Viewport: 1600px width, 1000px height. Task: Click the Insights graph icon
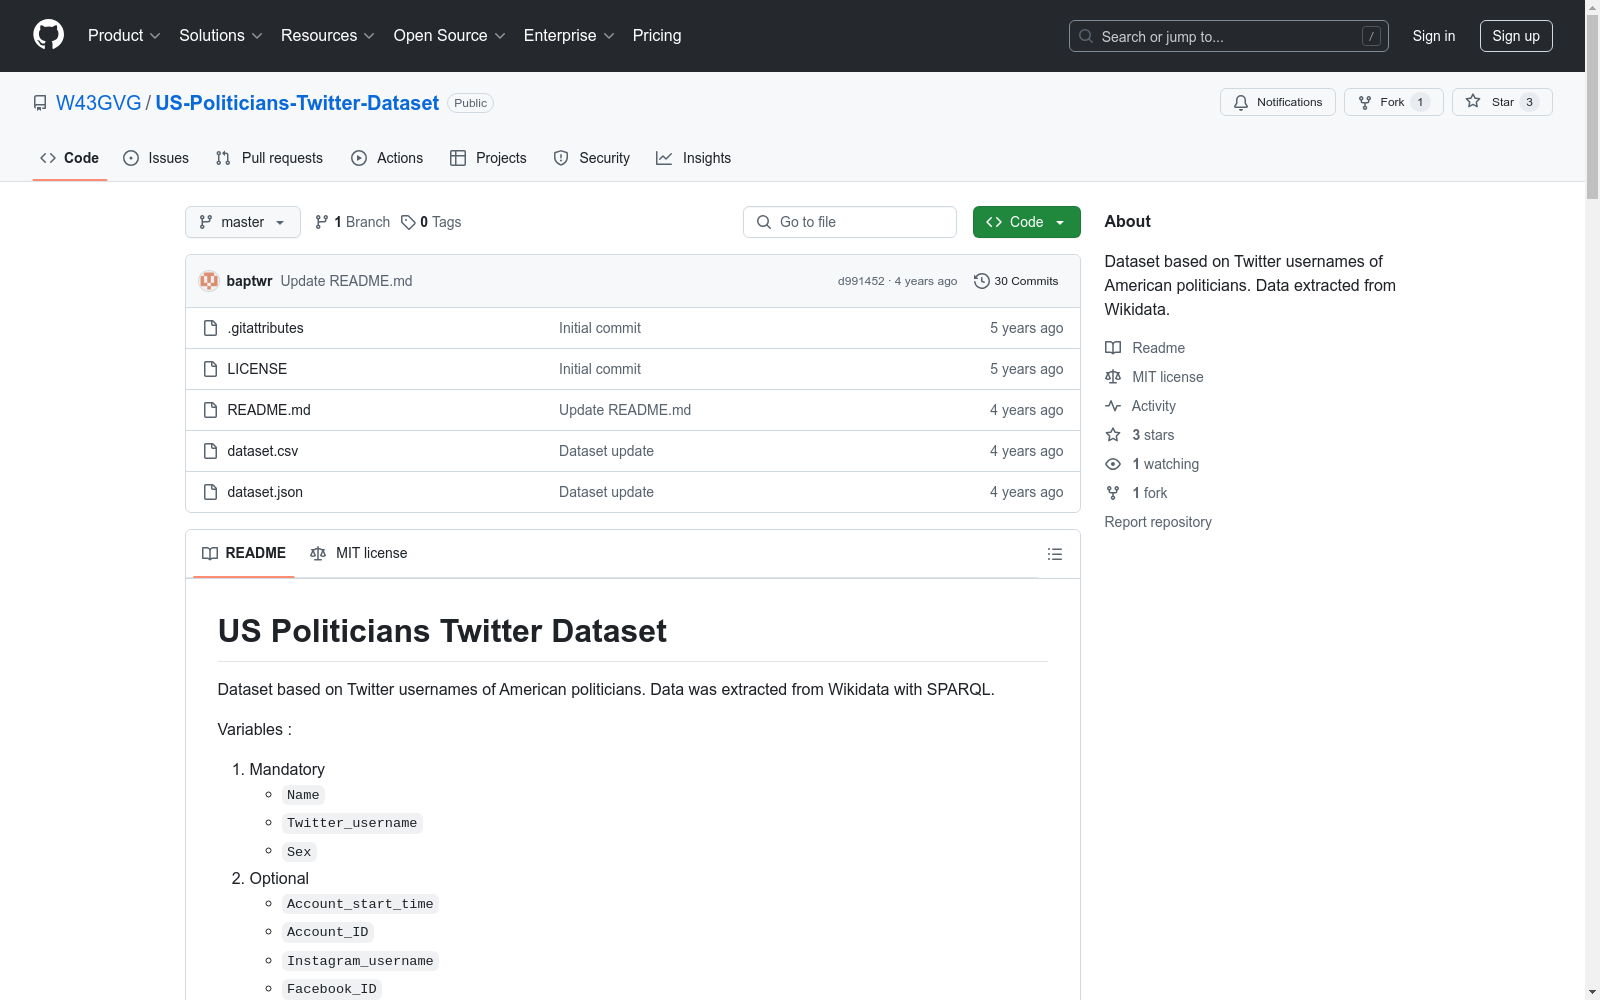664,158
